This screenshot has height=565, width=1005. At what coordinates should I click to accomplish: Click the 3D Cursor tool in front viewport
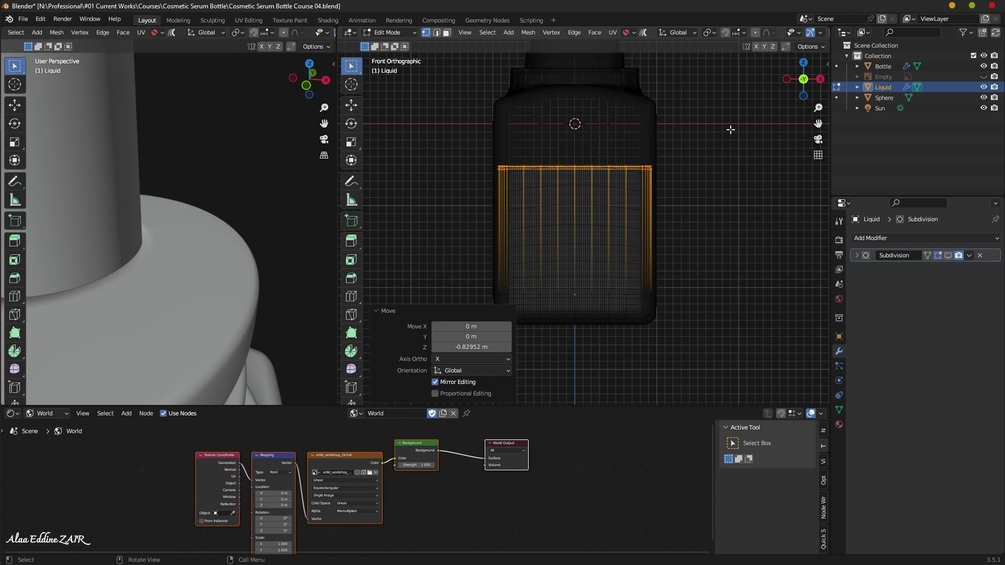[351, 85]
